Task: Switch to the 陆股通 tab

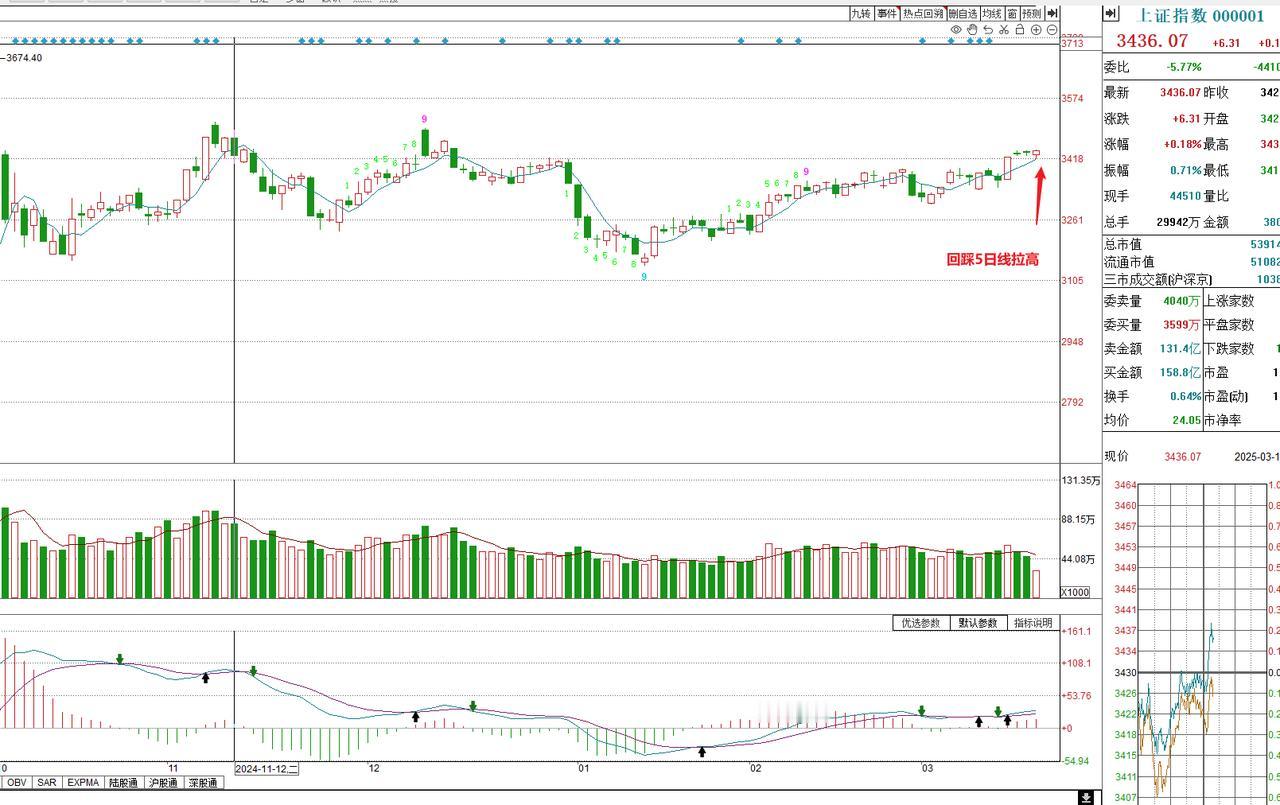Action: 125,783
